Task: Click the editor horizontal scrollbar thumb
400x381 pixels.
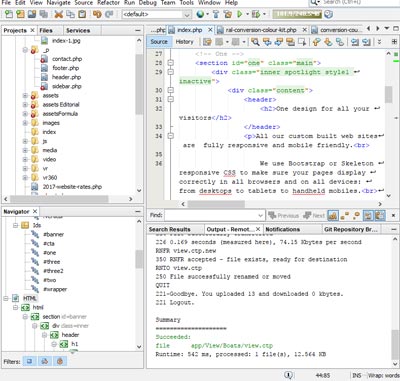Action: [x=216, y=204]
